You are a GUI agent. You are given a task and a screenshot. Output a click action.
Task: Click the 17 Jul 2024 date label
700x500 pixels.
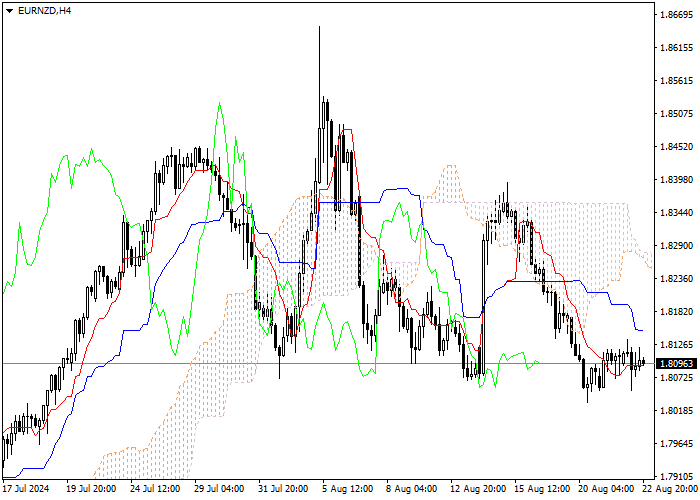pos(26,488)
